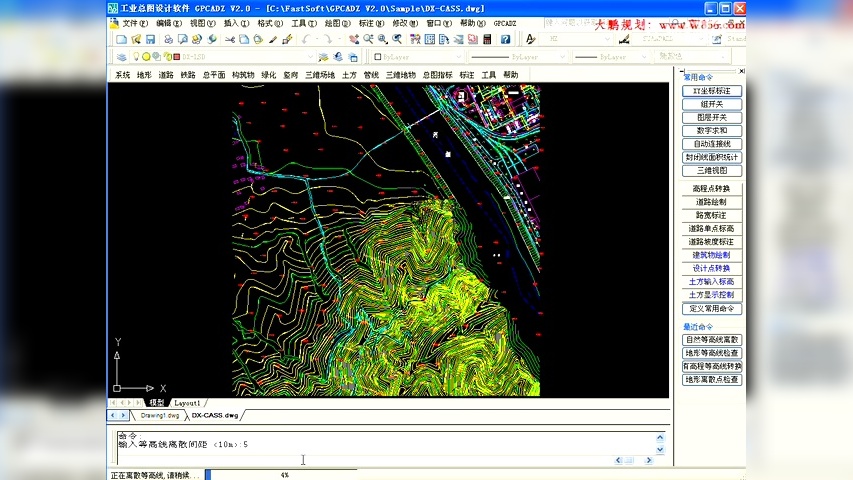Click the Print icon in the standard toolbar

pyautogui.click(x=168, y=39)
